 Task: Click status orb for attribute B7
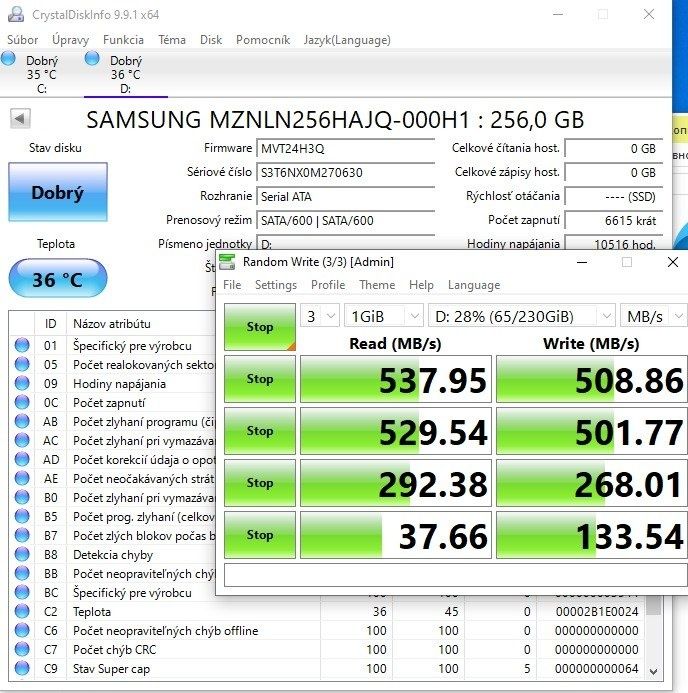[x=22, y=535]
